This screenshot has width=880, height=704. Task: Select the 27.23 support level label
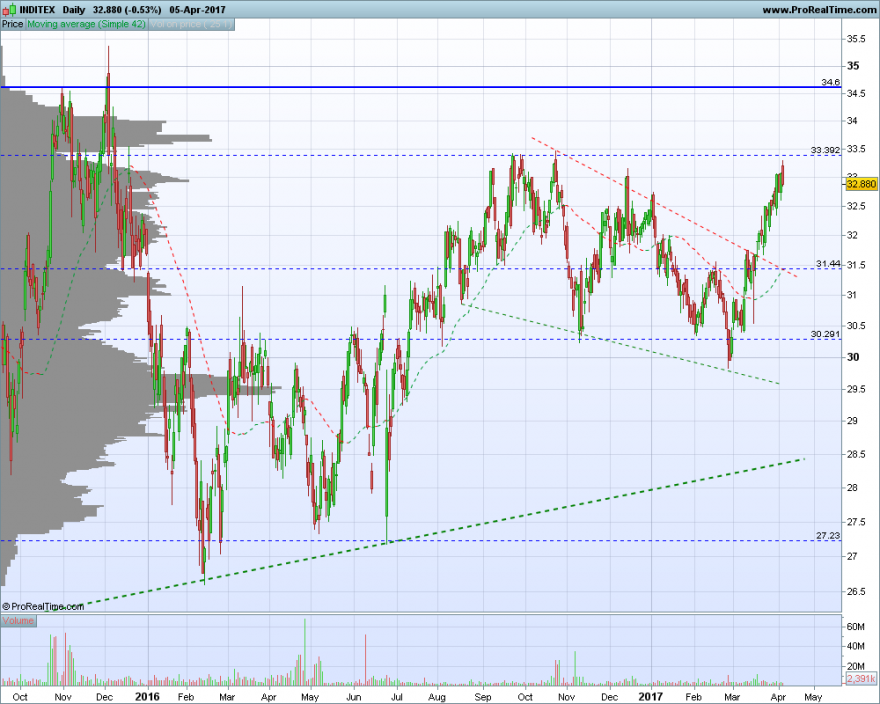[x=828, y=536]
